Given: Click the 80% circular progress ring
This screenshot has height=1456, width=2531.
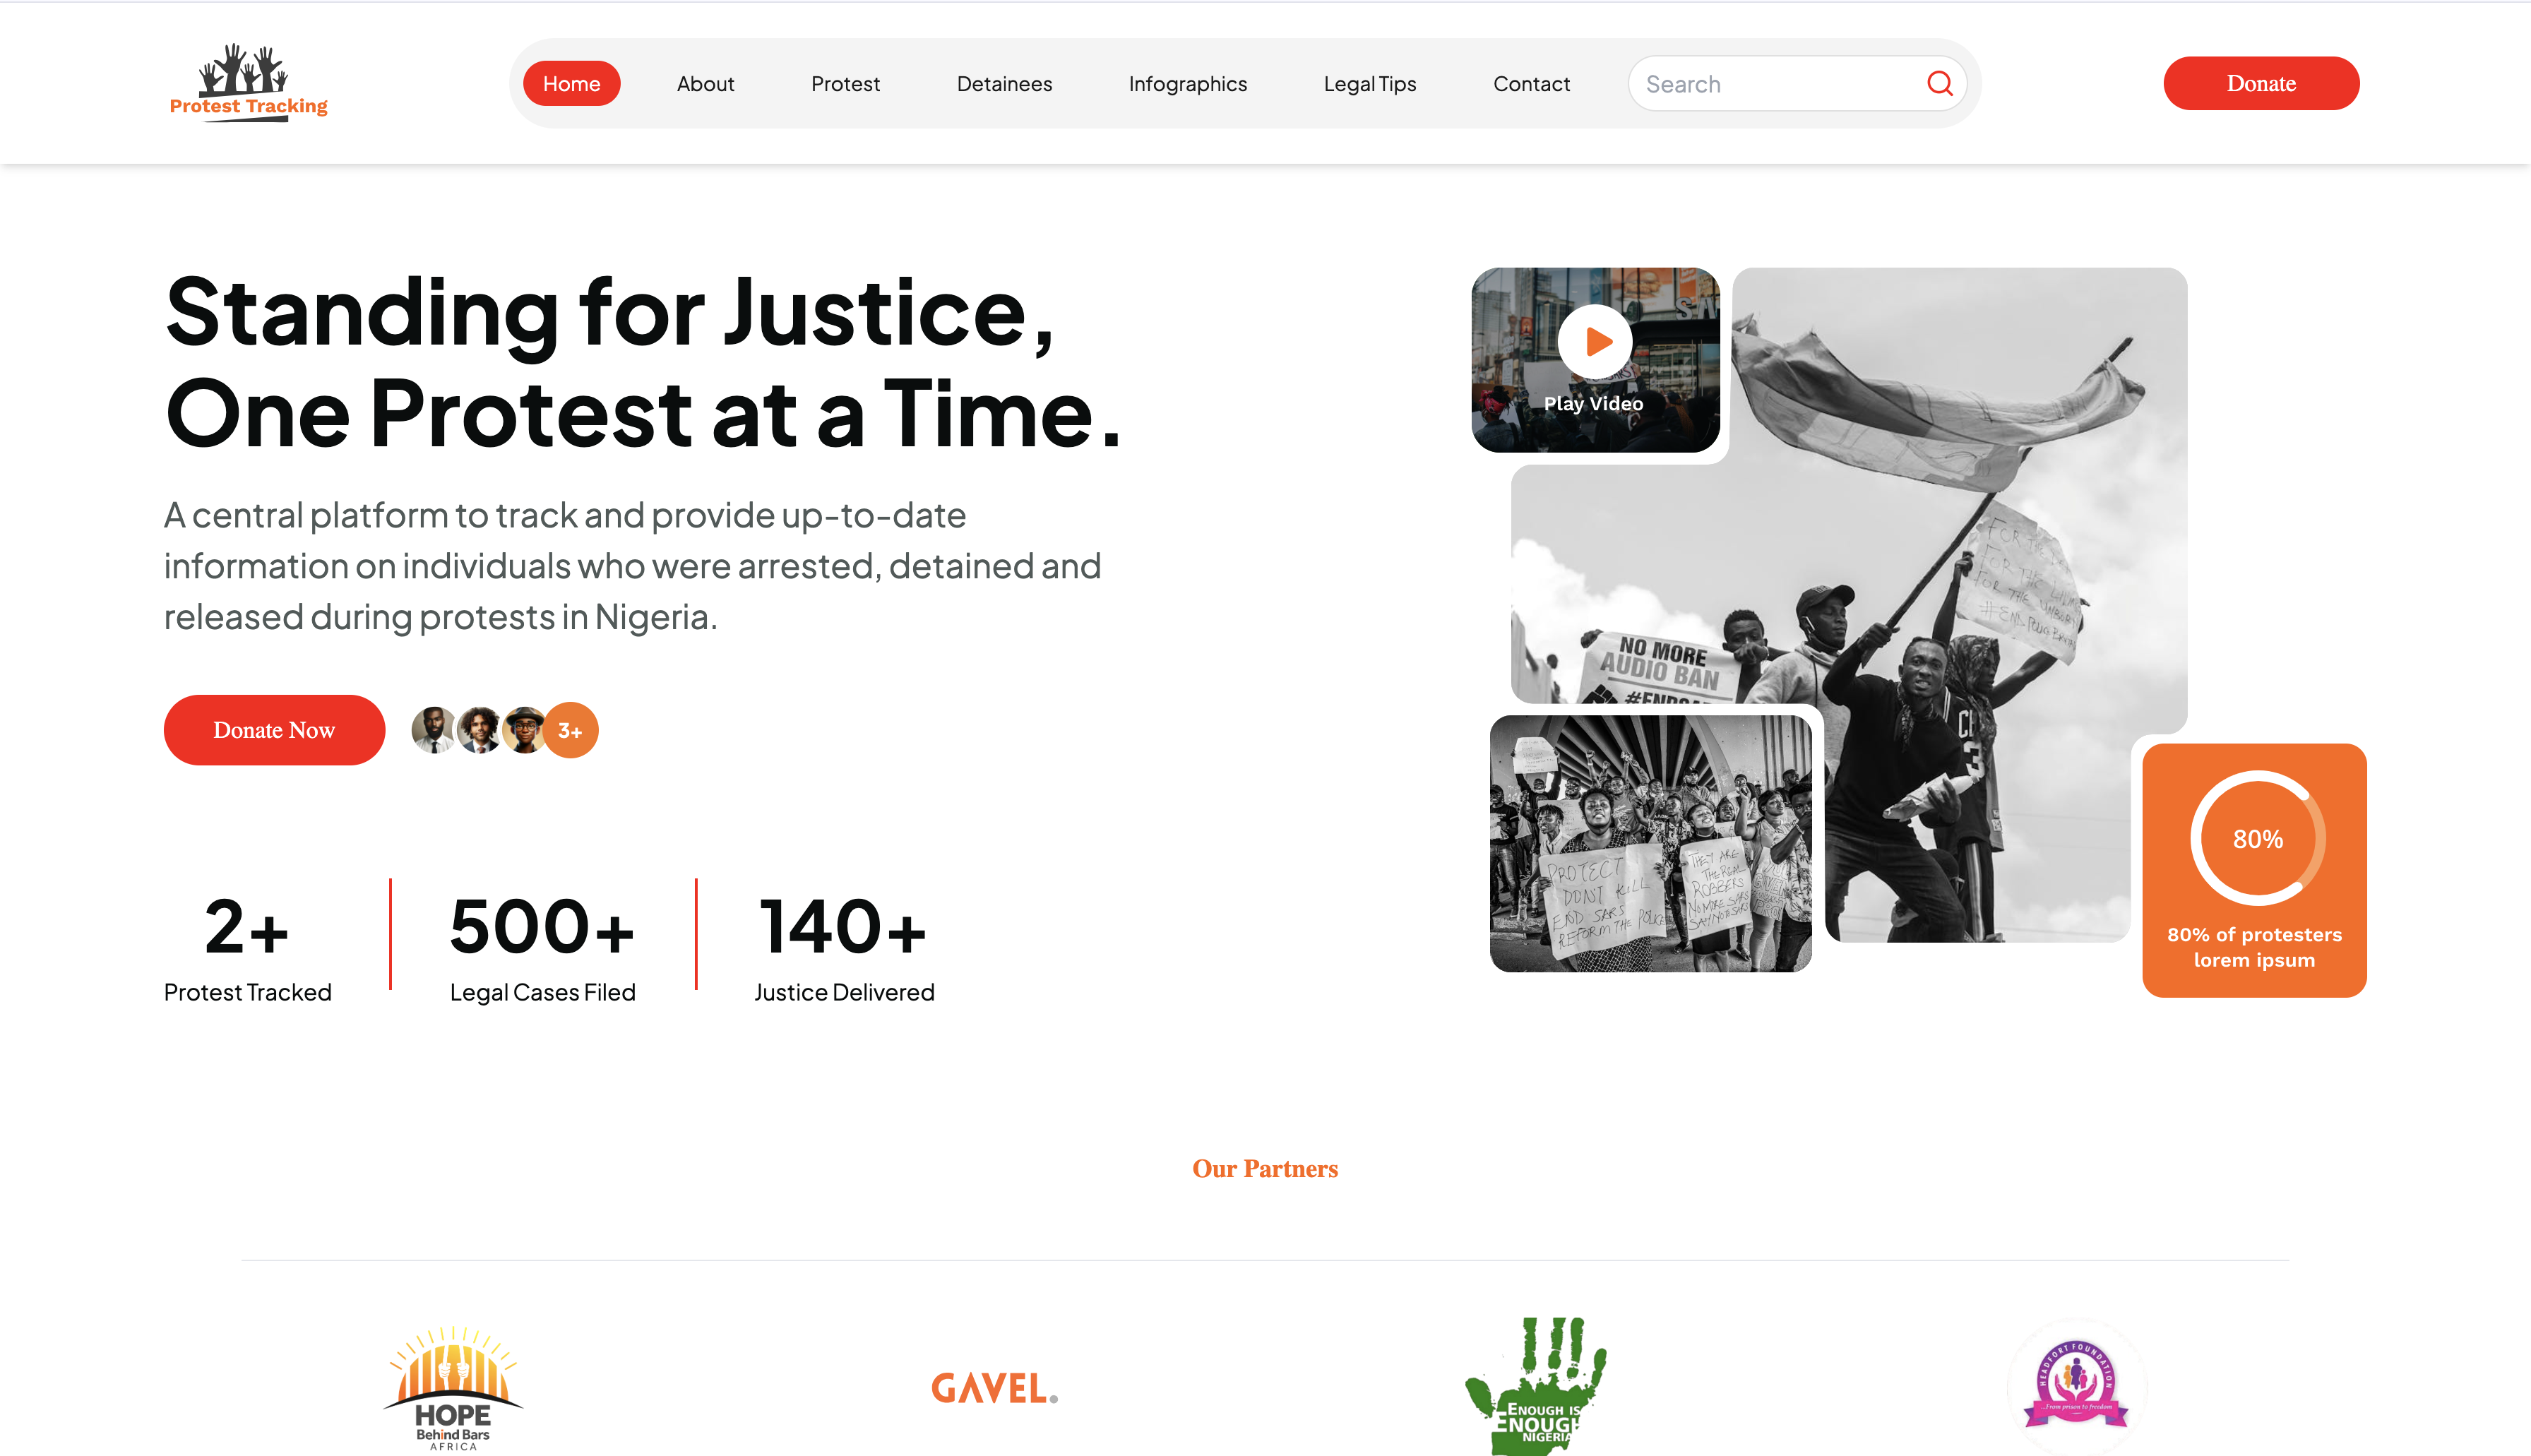Looking at the screenshot, I should click(2257, 838).
